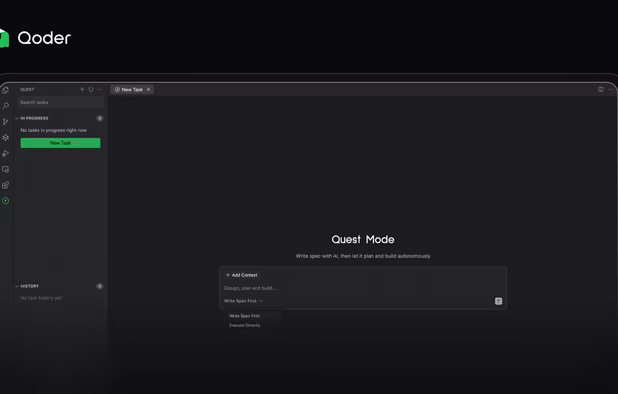The image size is (618, 394).
Task: Open the Write Spec First dropdown
Action: (x=243, y=301)
